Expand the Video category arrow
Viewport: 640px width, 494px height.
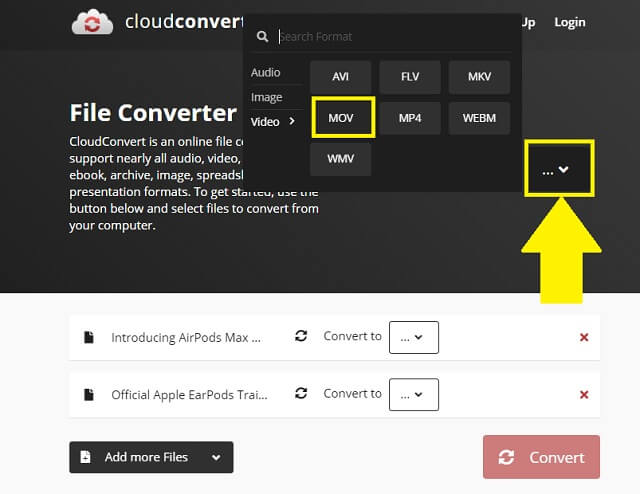(291, 121)
